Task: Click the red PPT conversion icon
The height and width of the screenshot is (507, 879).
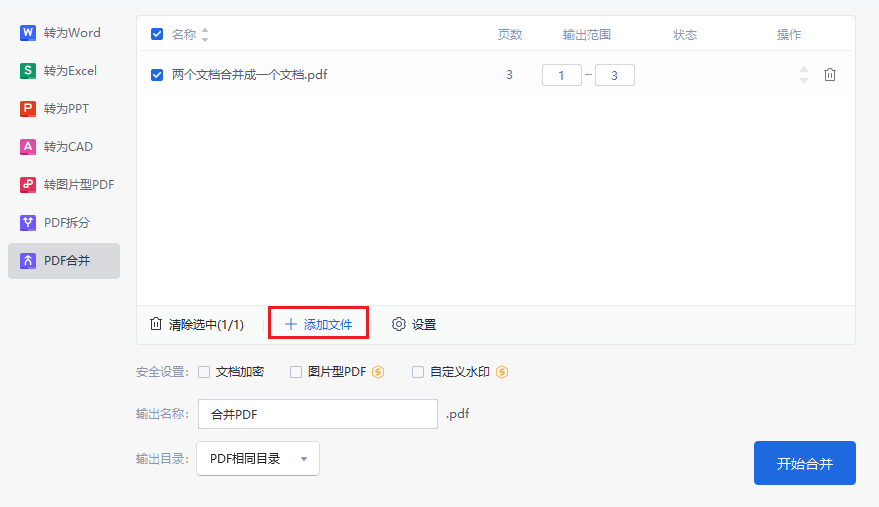Action: [x=27, y=108]
